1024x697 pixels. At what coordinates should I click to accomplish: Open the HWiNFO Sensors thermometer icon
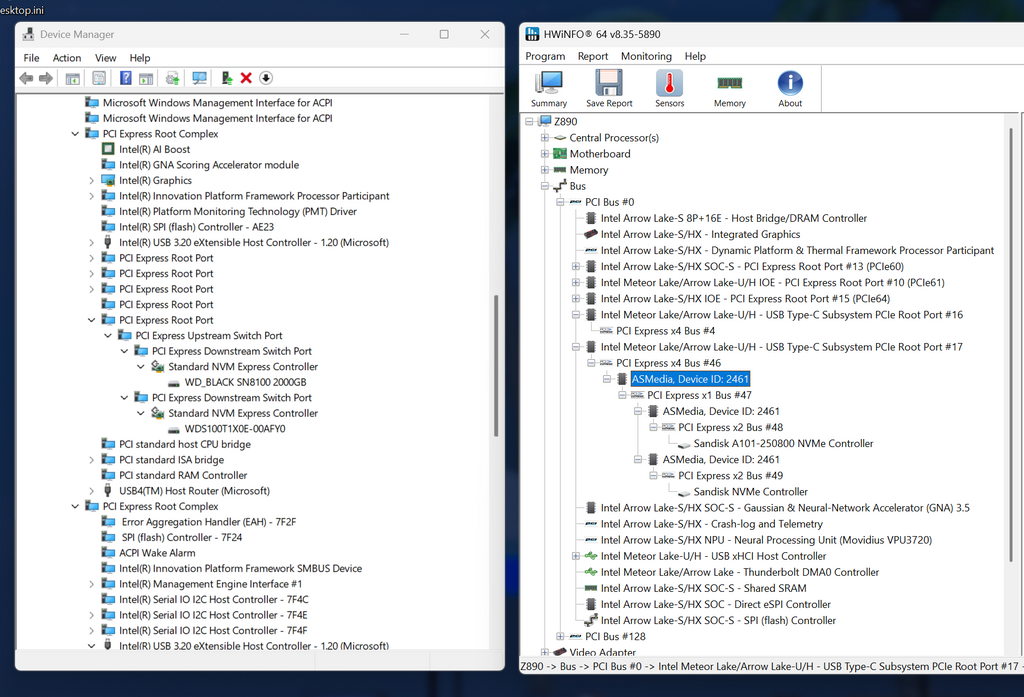[x=669, y=89]
